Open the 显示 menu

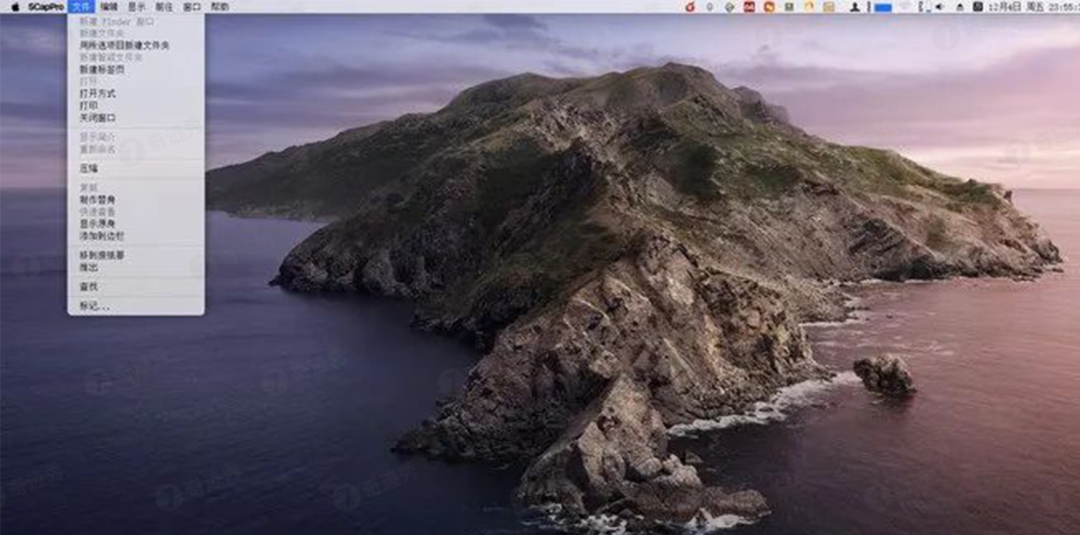[136, 7]
